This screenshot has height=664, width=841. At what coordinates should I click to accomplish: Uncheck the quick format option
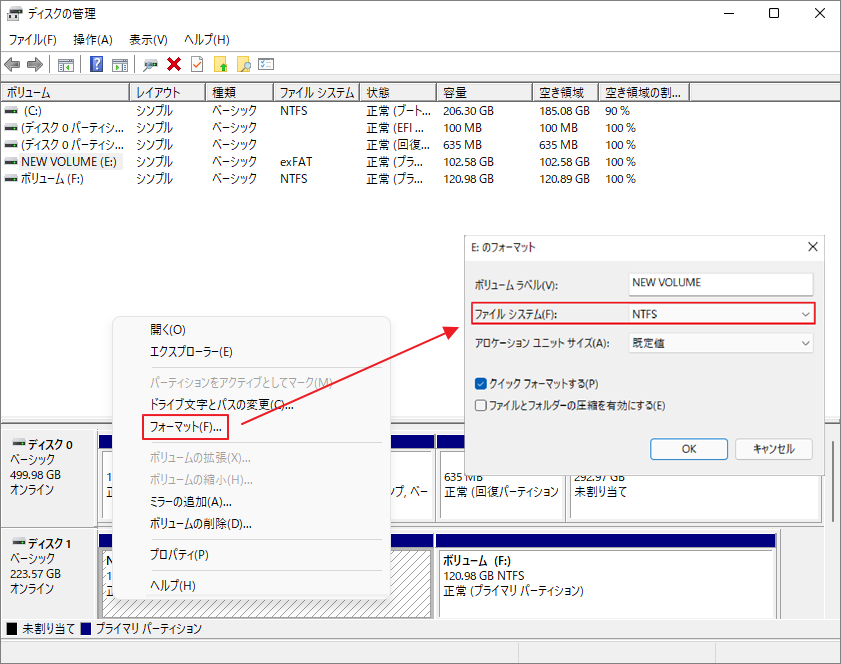point(479,384)
